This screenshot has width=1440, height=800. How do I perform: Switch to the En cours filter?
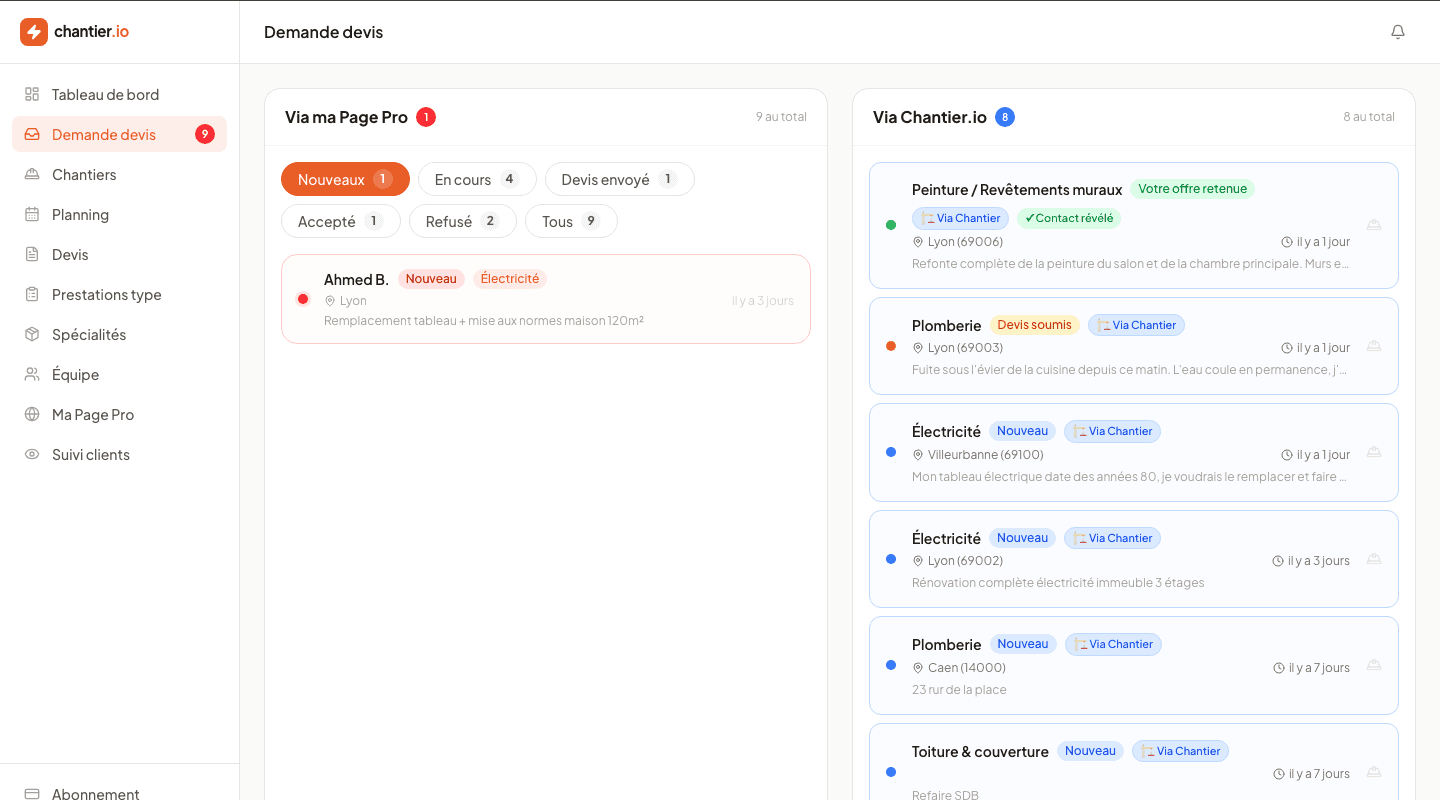point(477,179)
